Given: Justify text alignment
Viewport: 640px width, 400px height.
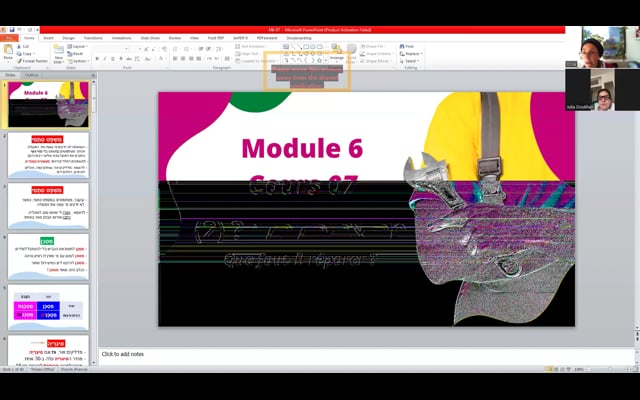Looking at the screenshot, I should pyautogui.click(x=199, y=59).
